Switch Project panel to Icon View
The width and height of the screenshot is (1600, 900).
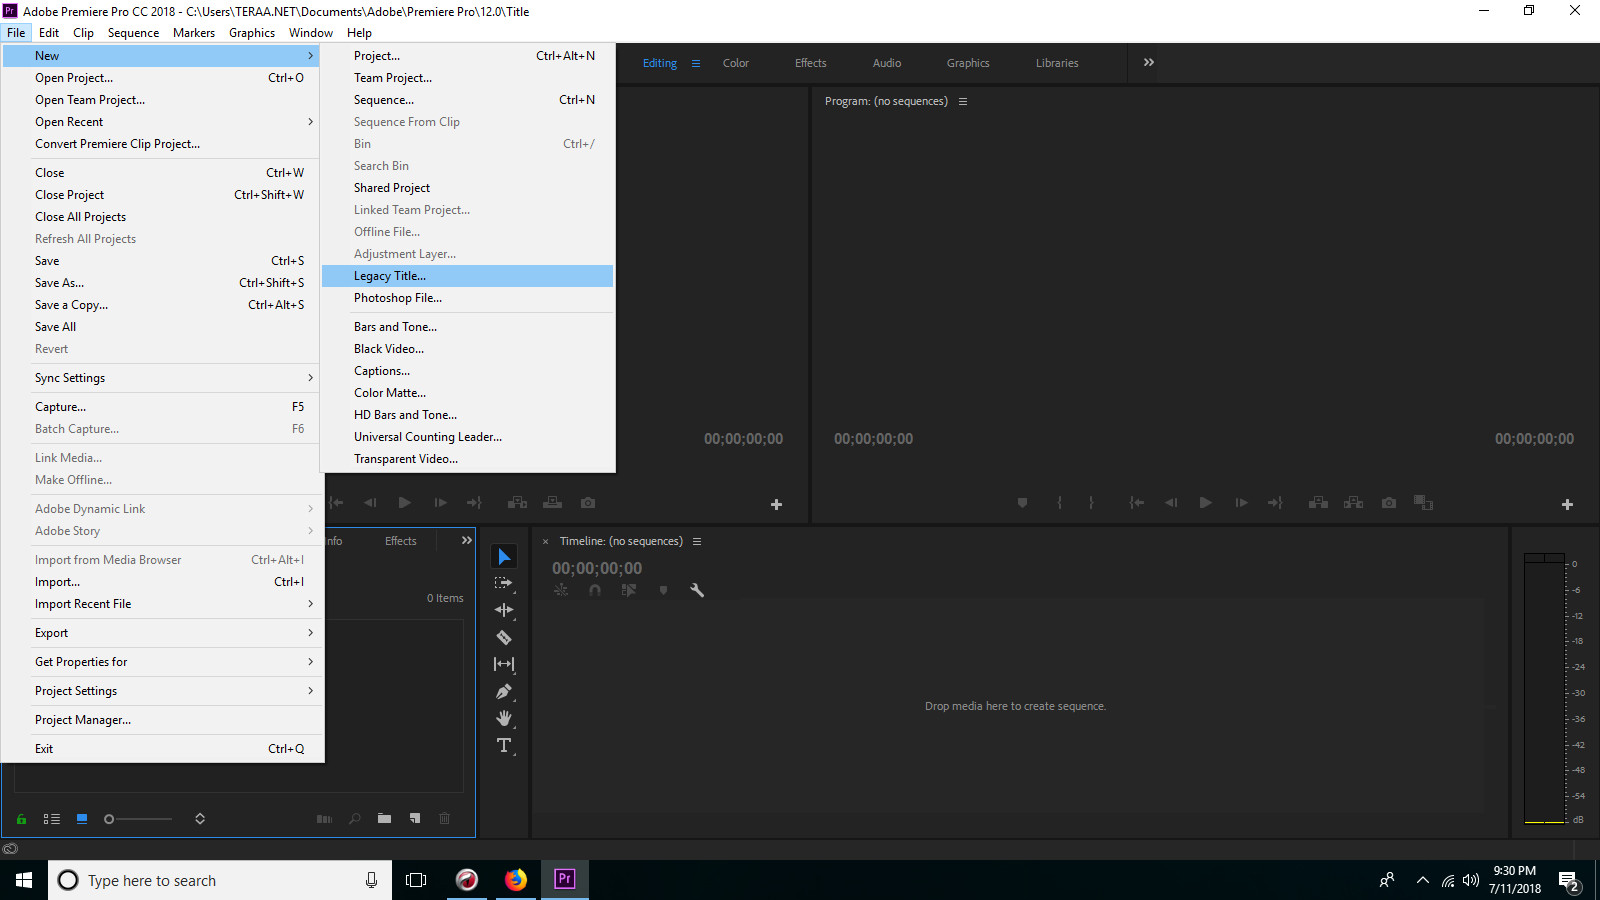click(82, 819)
